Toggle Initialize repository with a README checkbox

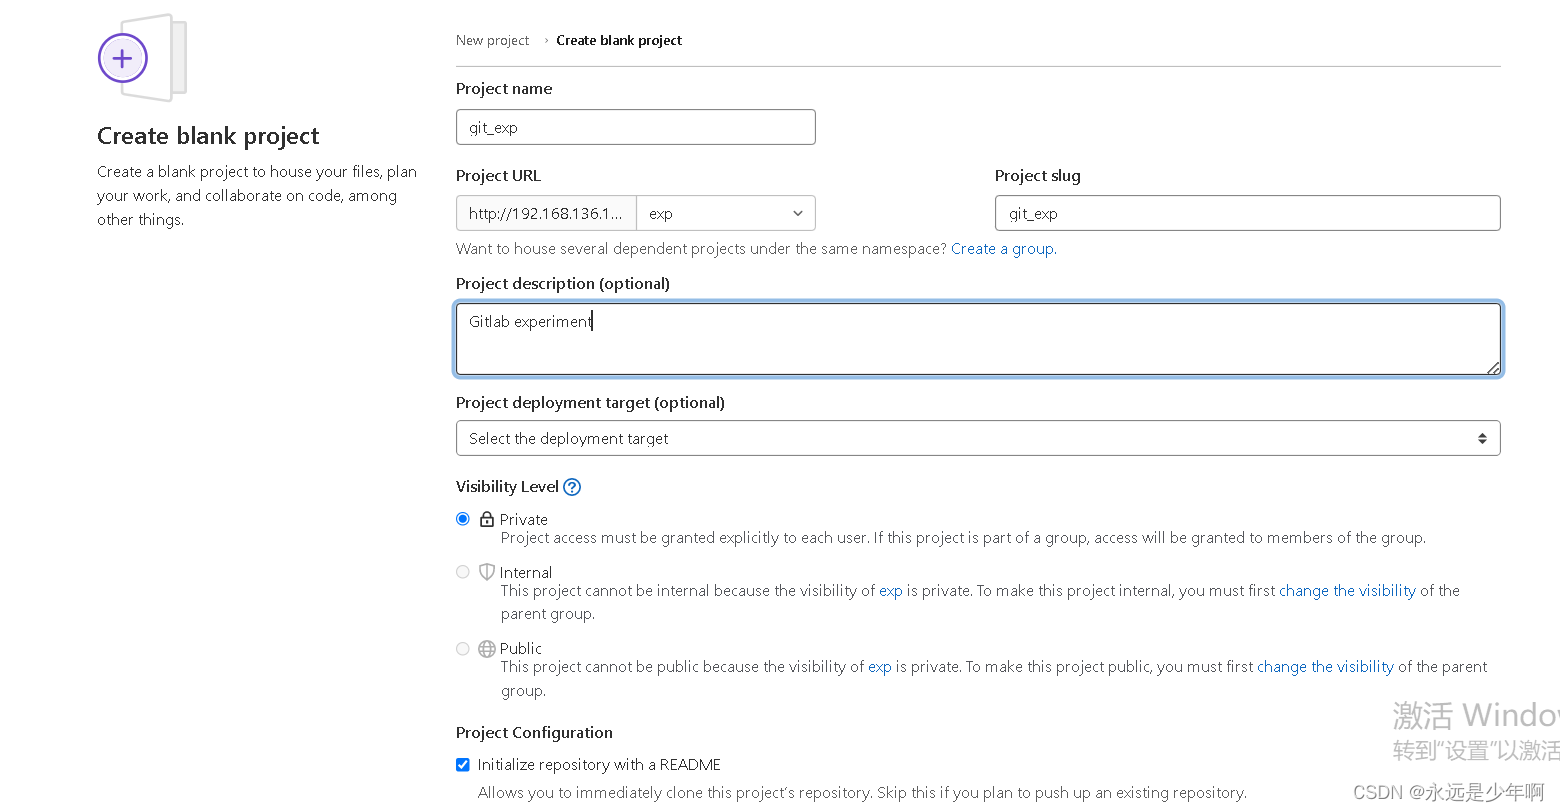pyautogui.click(x=463, y=765)
